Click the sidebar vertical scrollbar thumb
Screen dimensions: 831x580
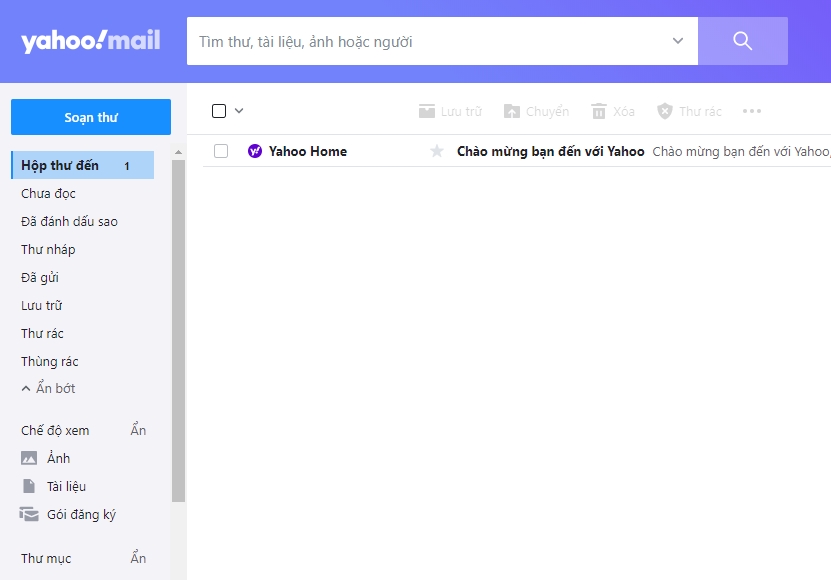(179, 330)
